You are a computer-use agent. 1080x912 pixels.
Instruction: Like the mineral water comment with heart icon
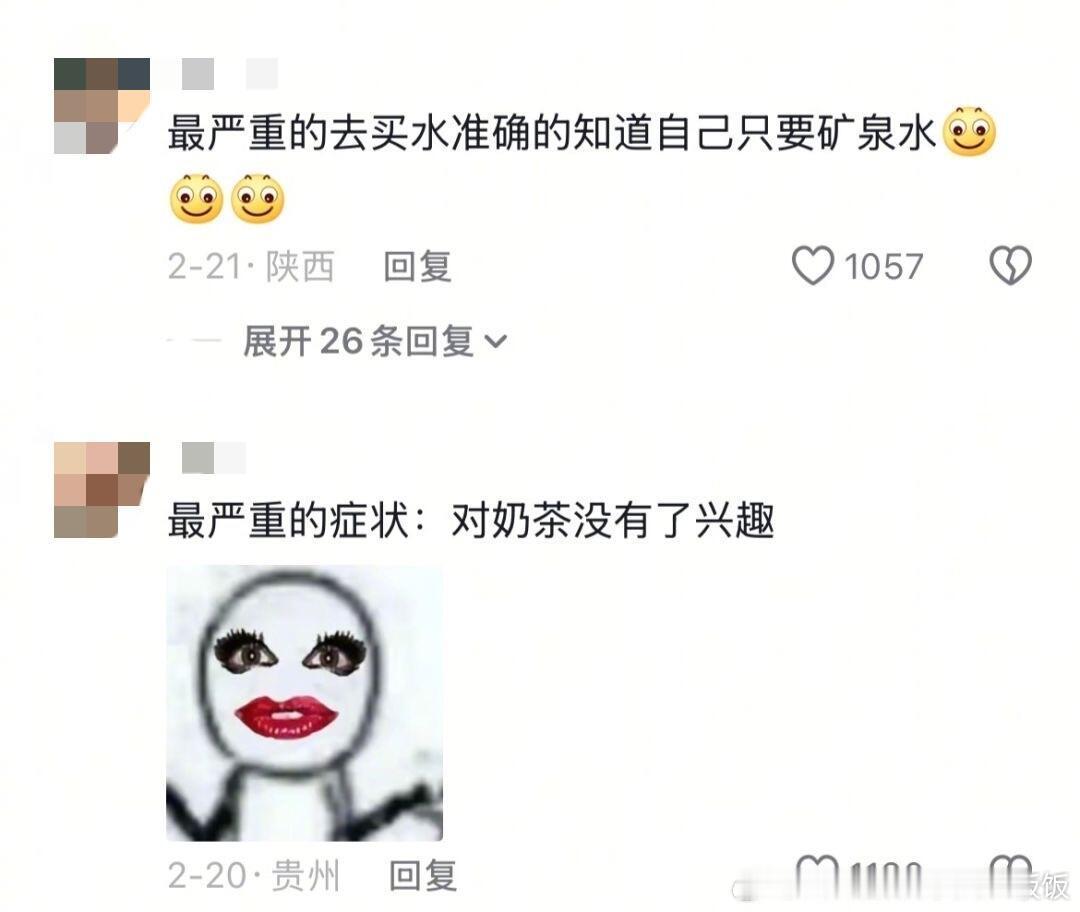(x=813, y=265)
